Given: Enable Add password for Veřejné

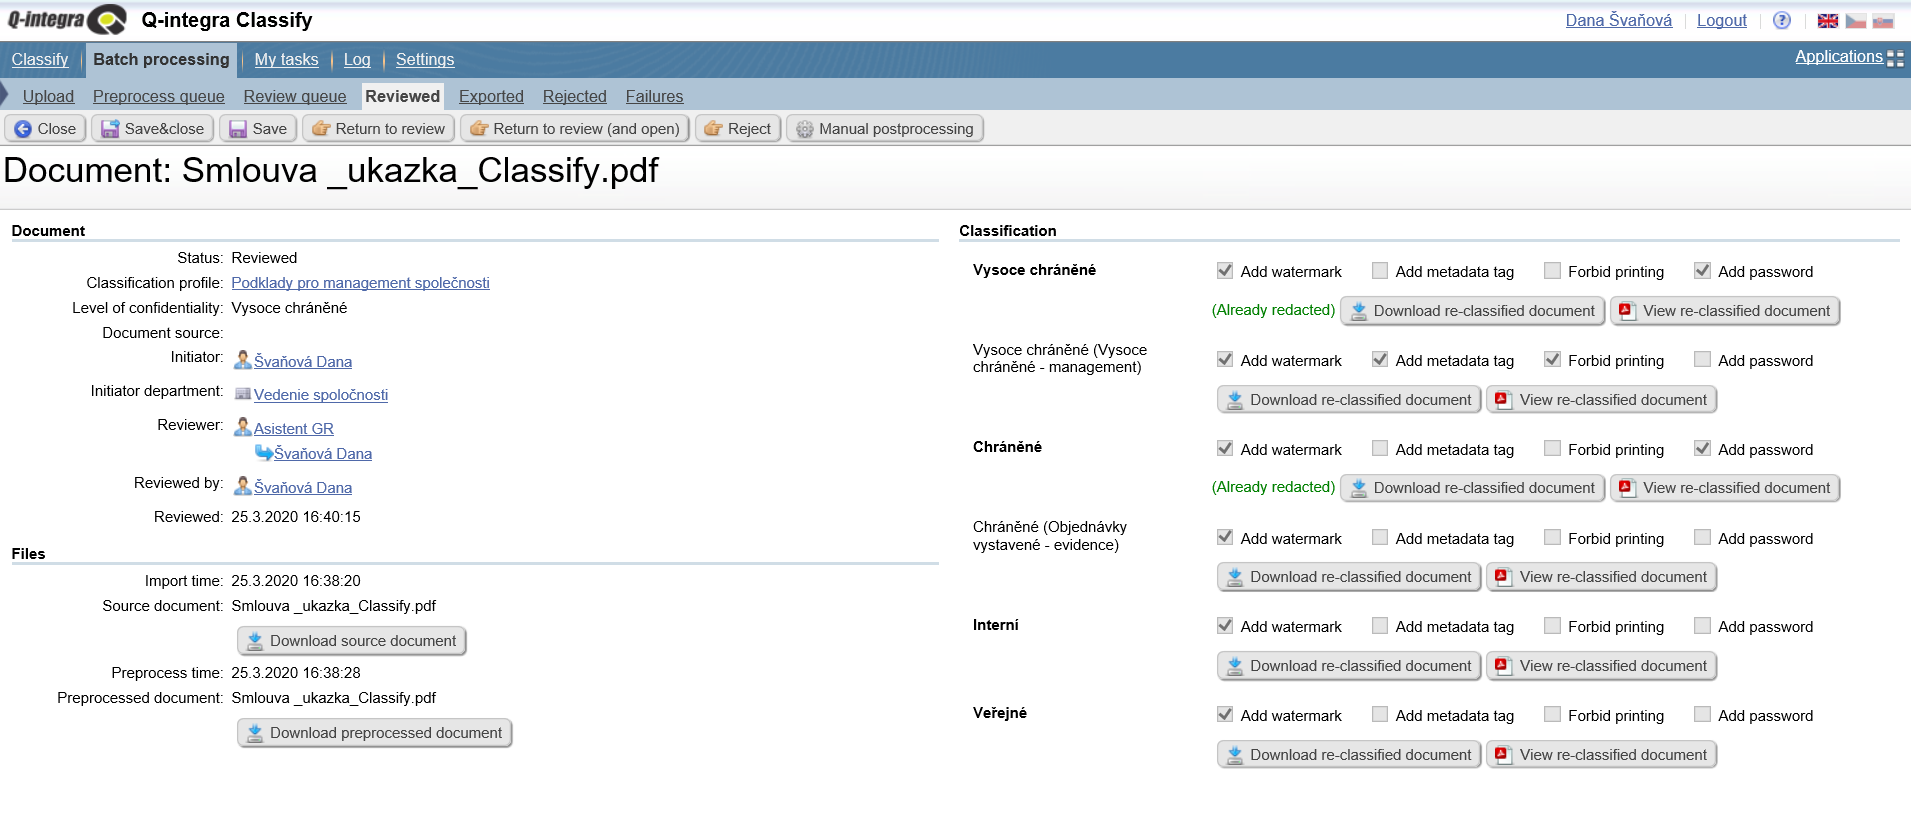Looking at the screenshot, I should (x=1702, y=714).
